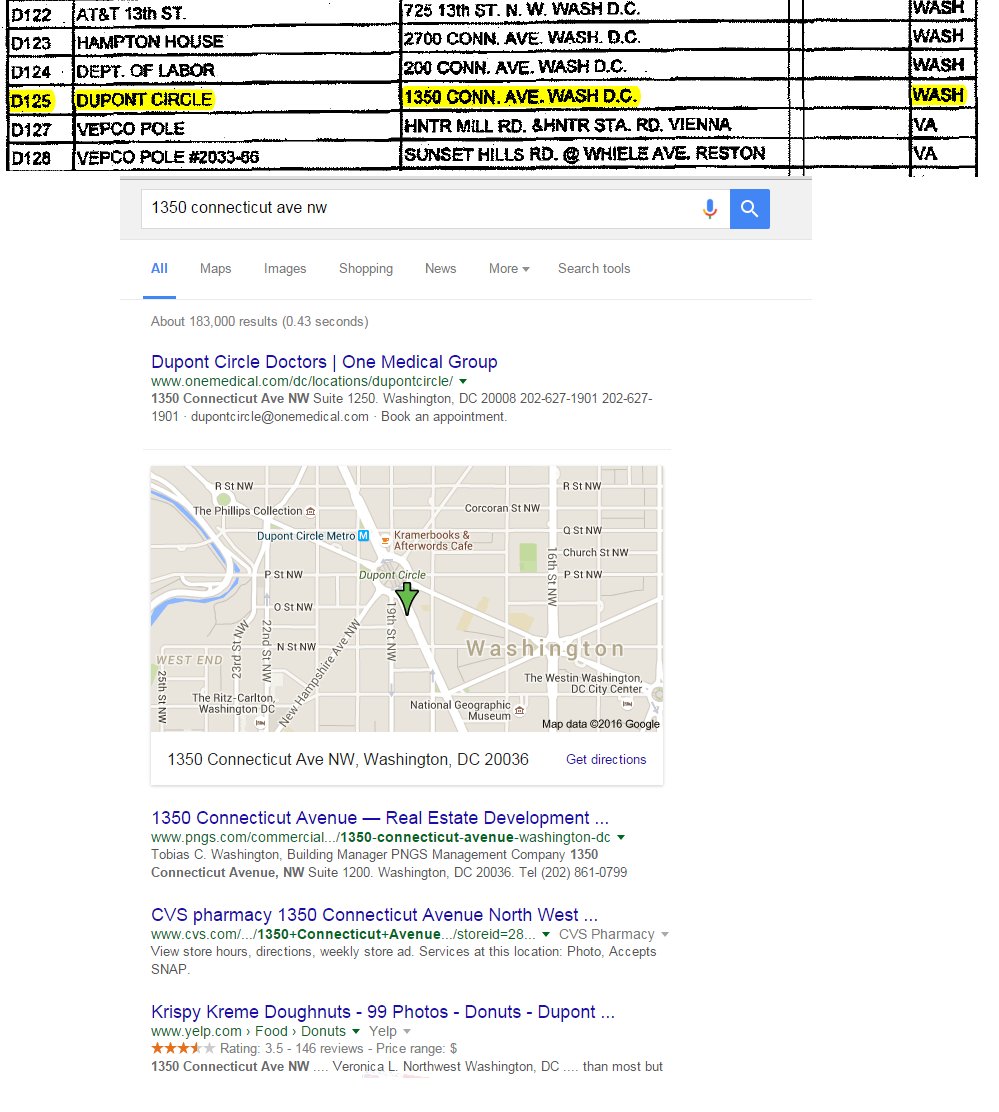Viewport: 999px width, 1112px height.
Task: Expand arrow next to cvs.com URL
Action: (x=546, y=935)
